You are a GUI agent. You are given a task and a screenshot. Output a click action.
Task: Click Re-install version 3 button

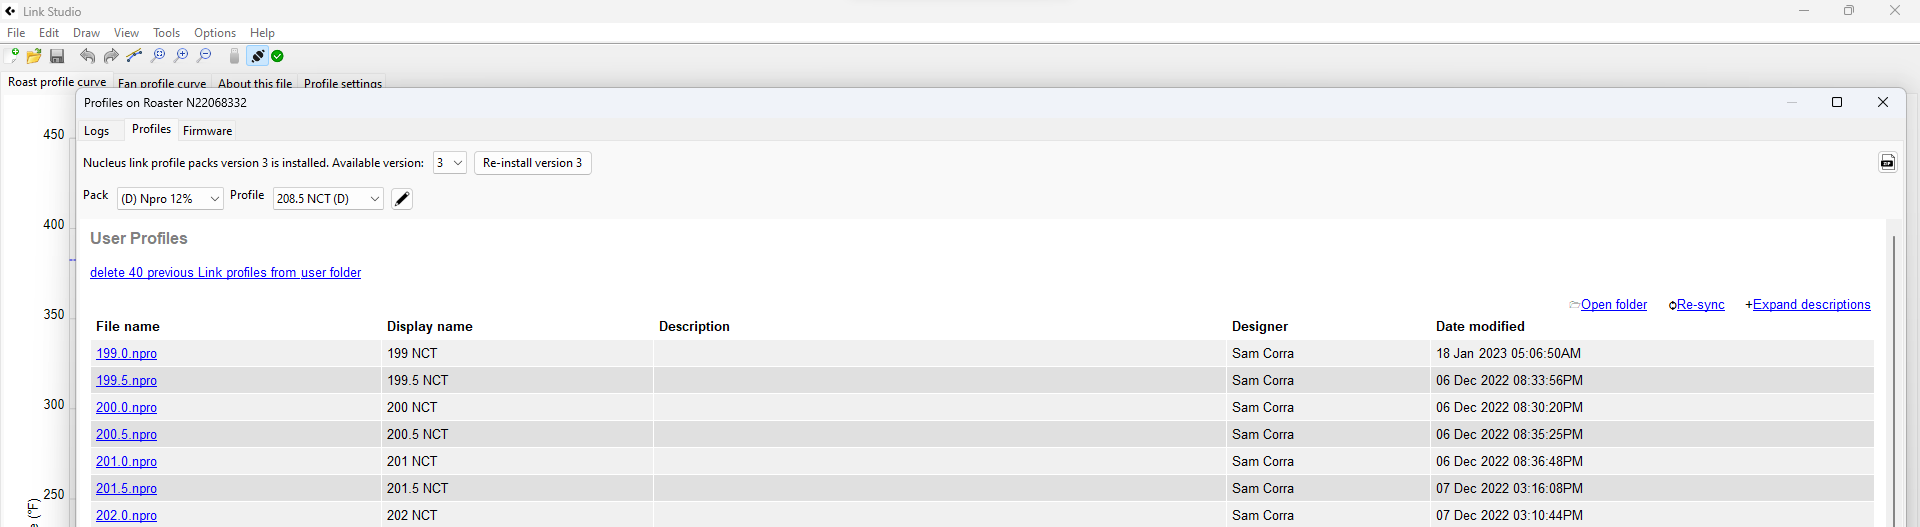532,163
